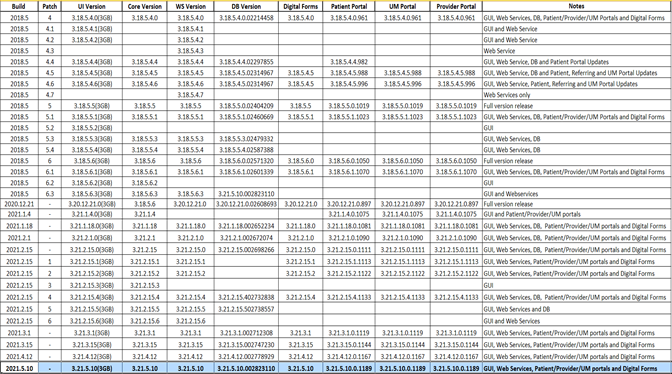Click the Notes header cell
672x374 pixels.
[576, 6]
